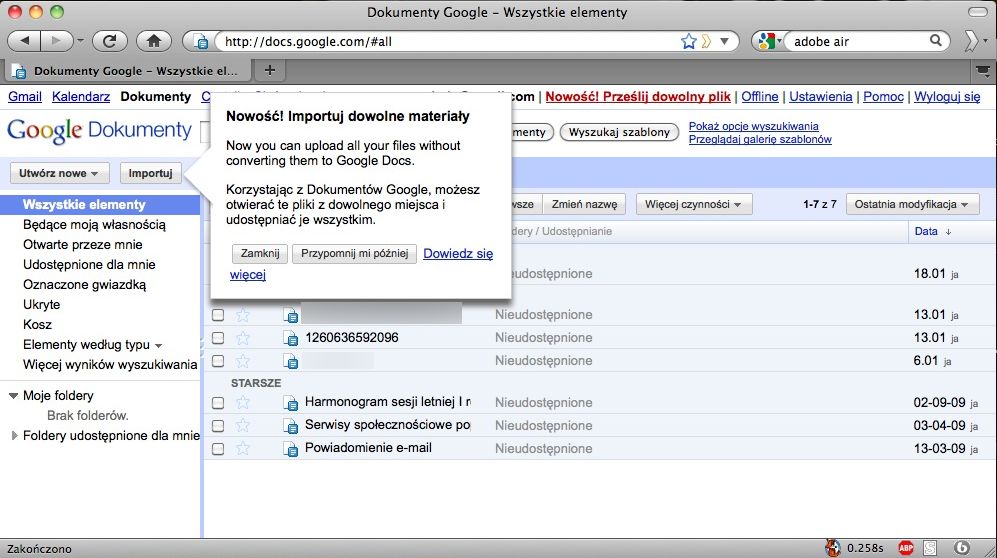This screenshot has height=558, width=997.
Task: Click Zamknij button in popup
Action: [260, 253]
